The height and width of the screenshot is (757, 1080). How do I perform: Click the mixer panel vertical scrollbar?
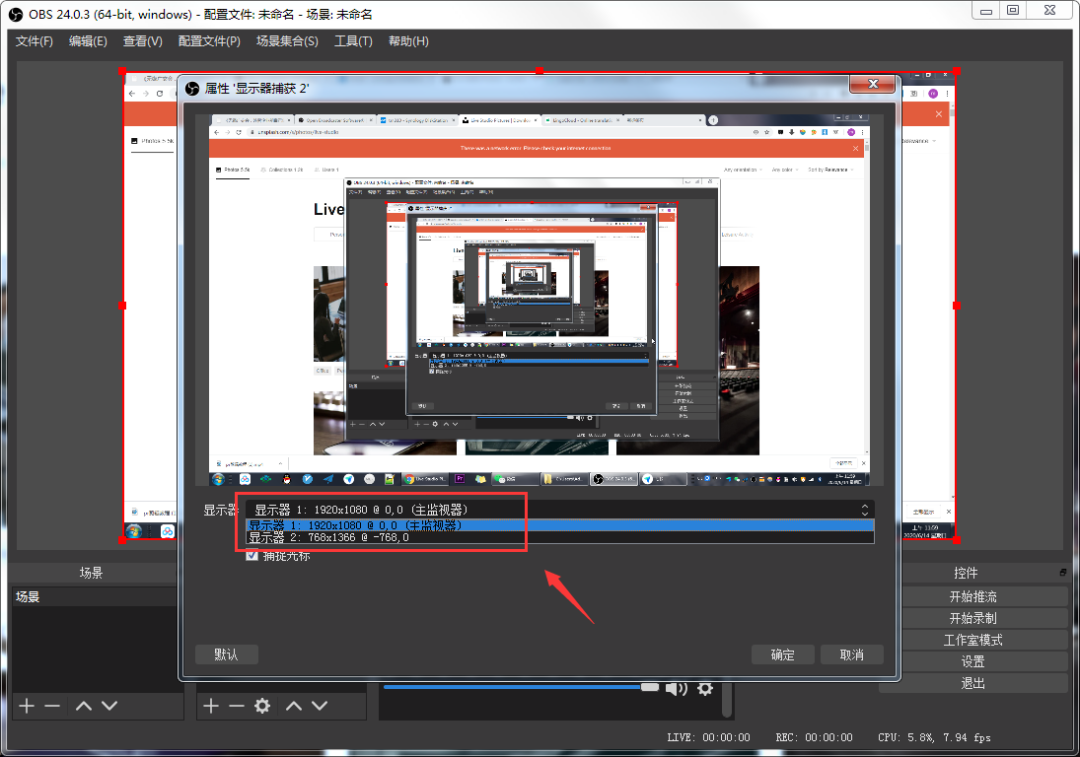pos(727,699)
